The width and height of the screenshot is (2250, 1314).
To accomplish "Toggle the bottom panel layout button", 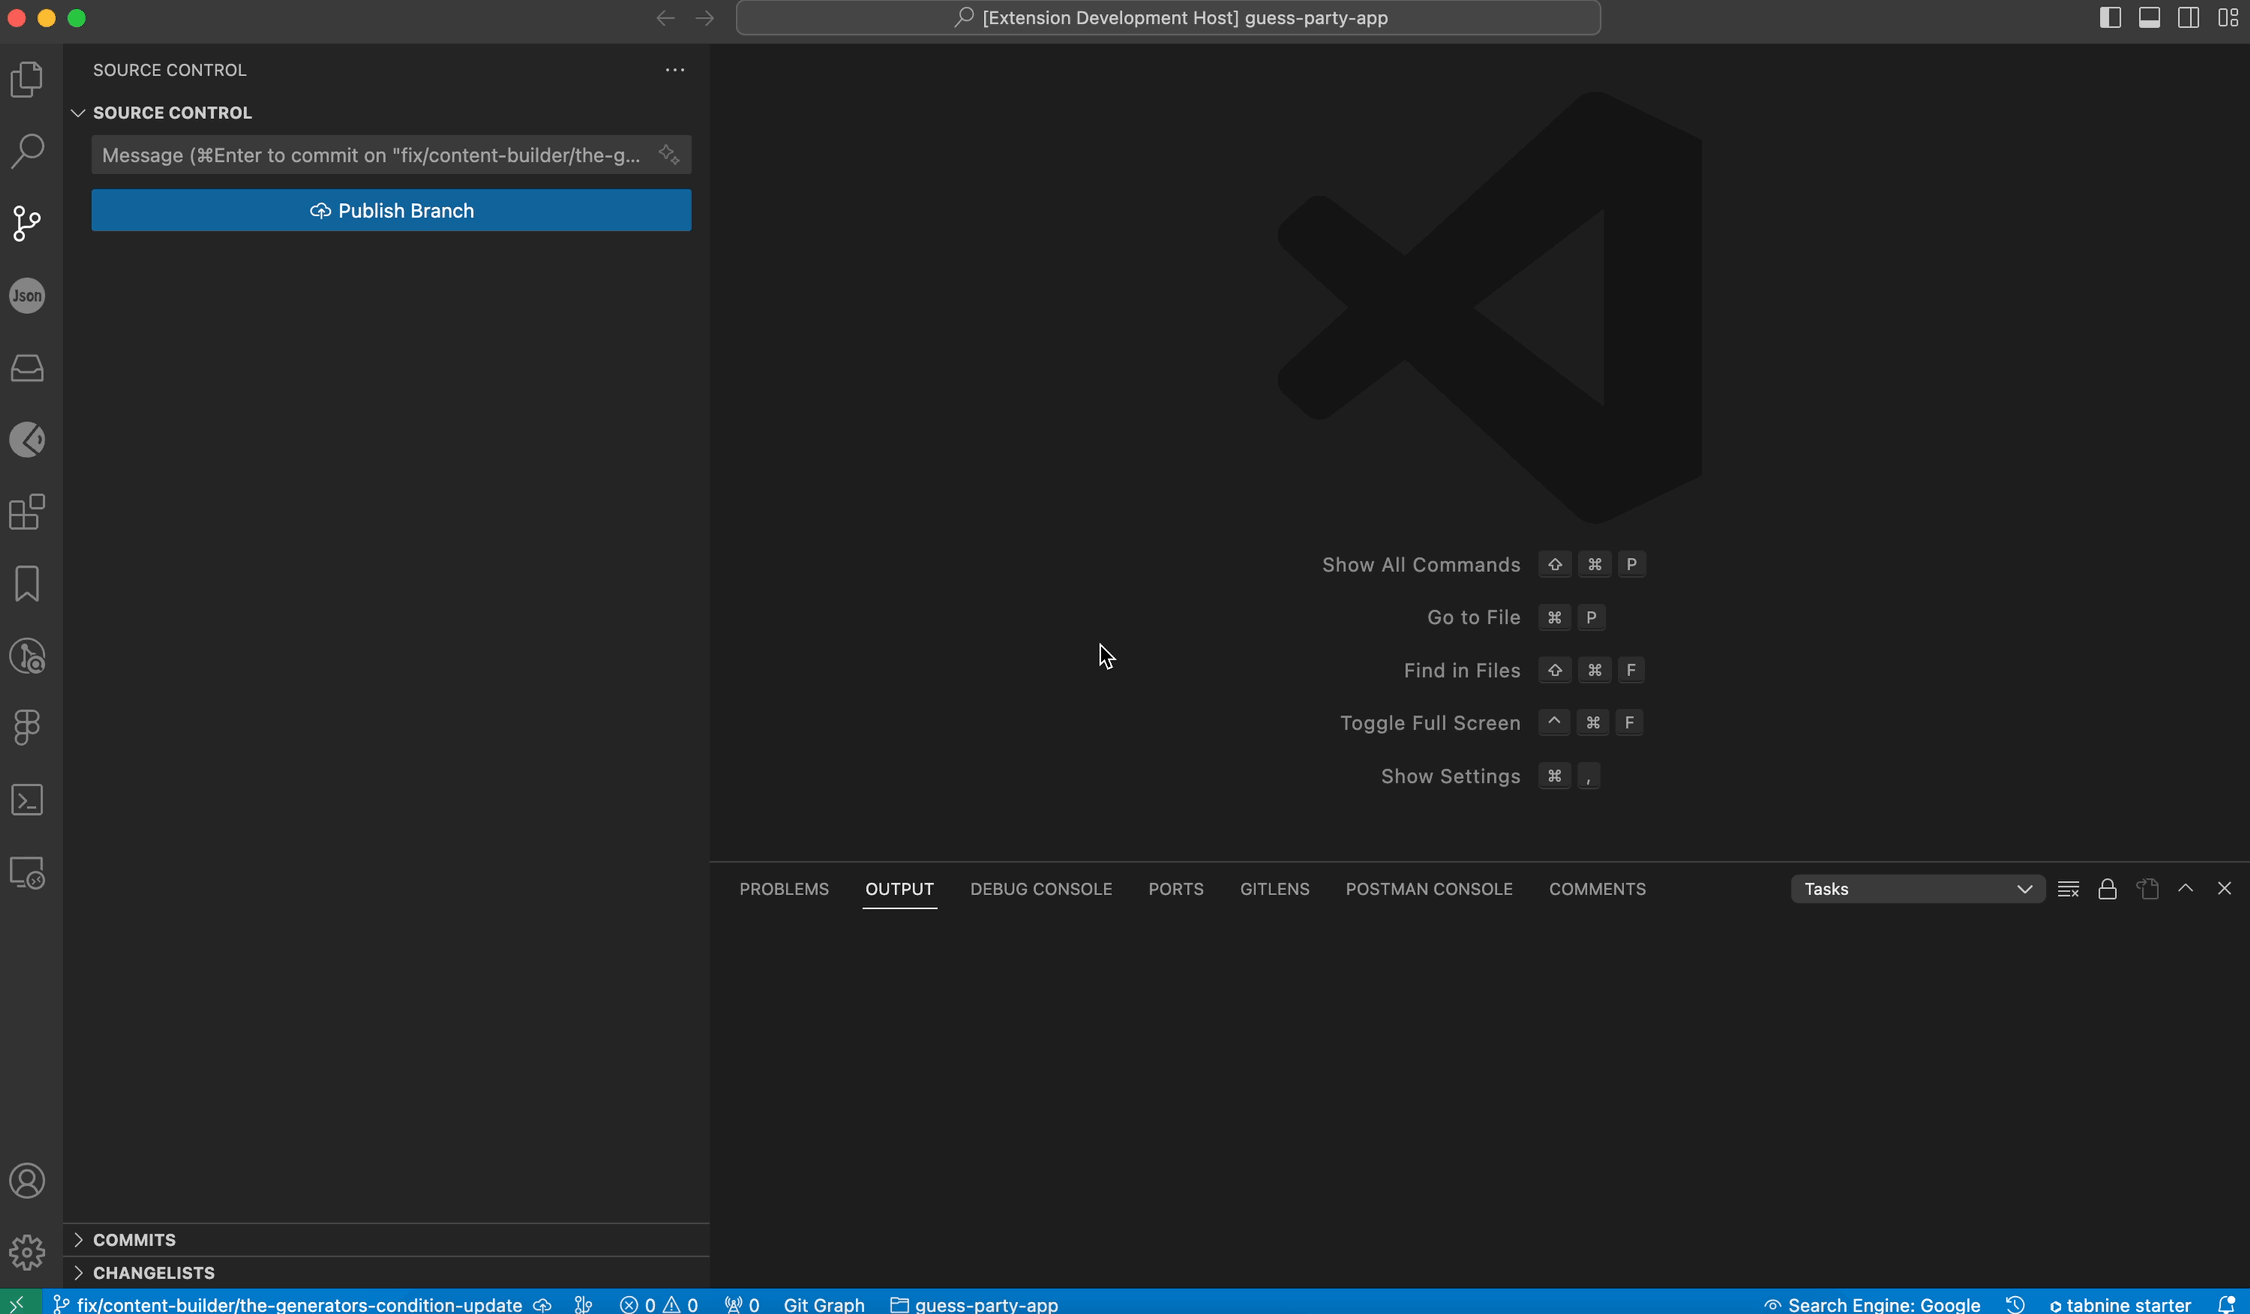I will coord(2149,18).
